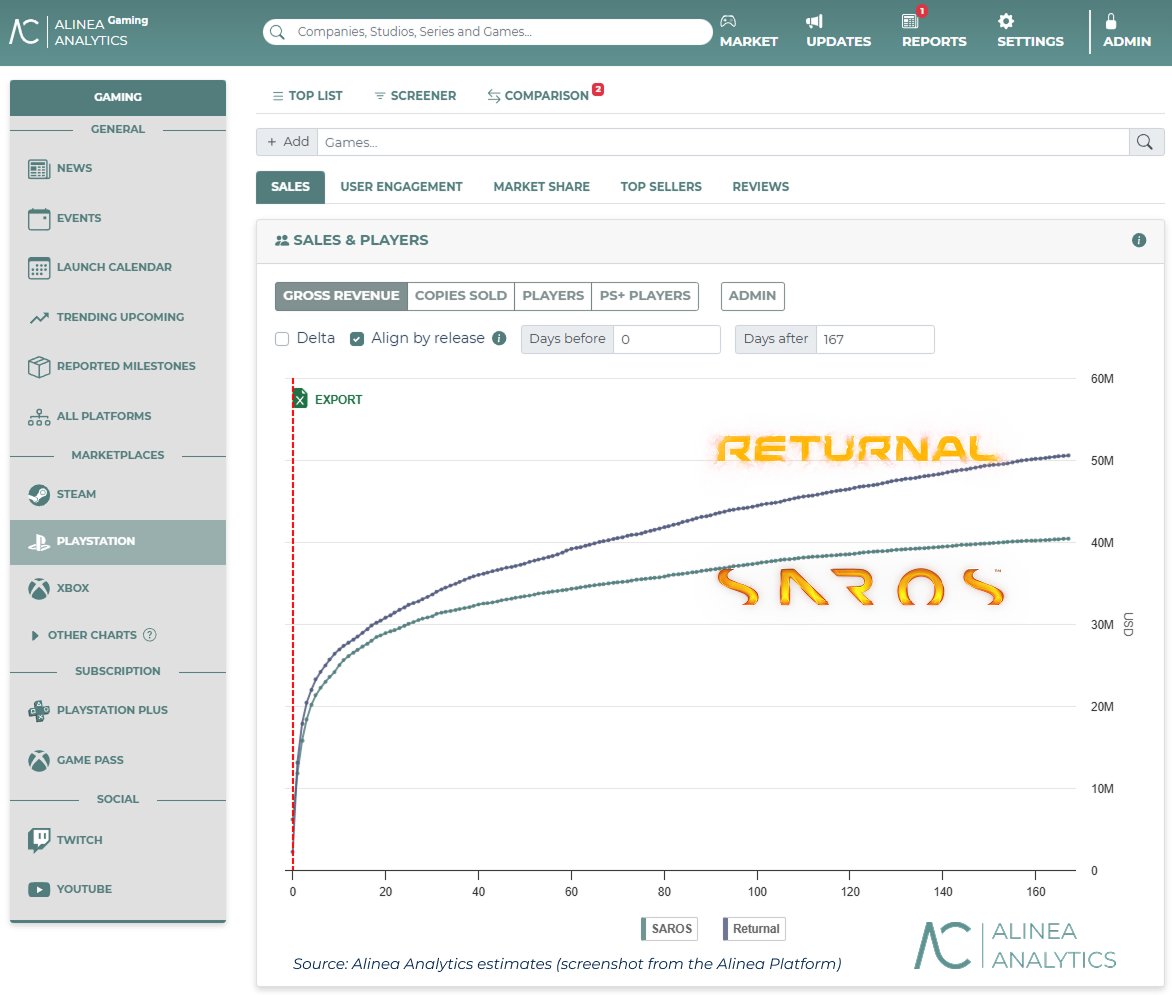The width and height of the screenshot is (1172, 995).
Task: Open the Comparison view
Action: [x=545, y=95]
